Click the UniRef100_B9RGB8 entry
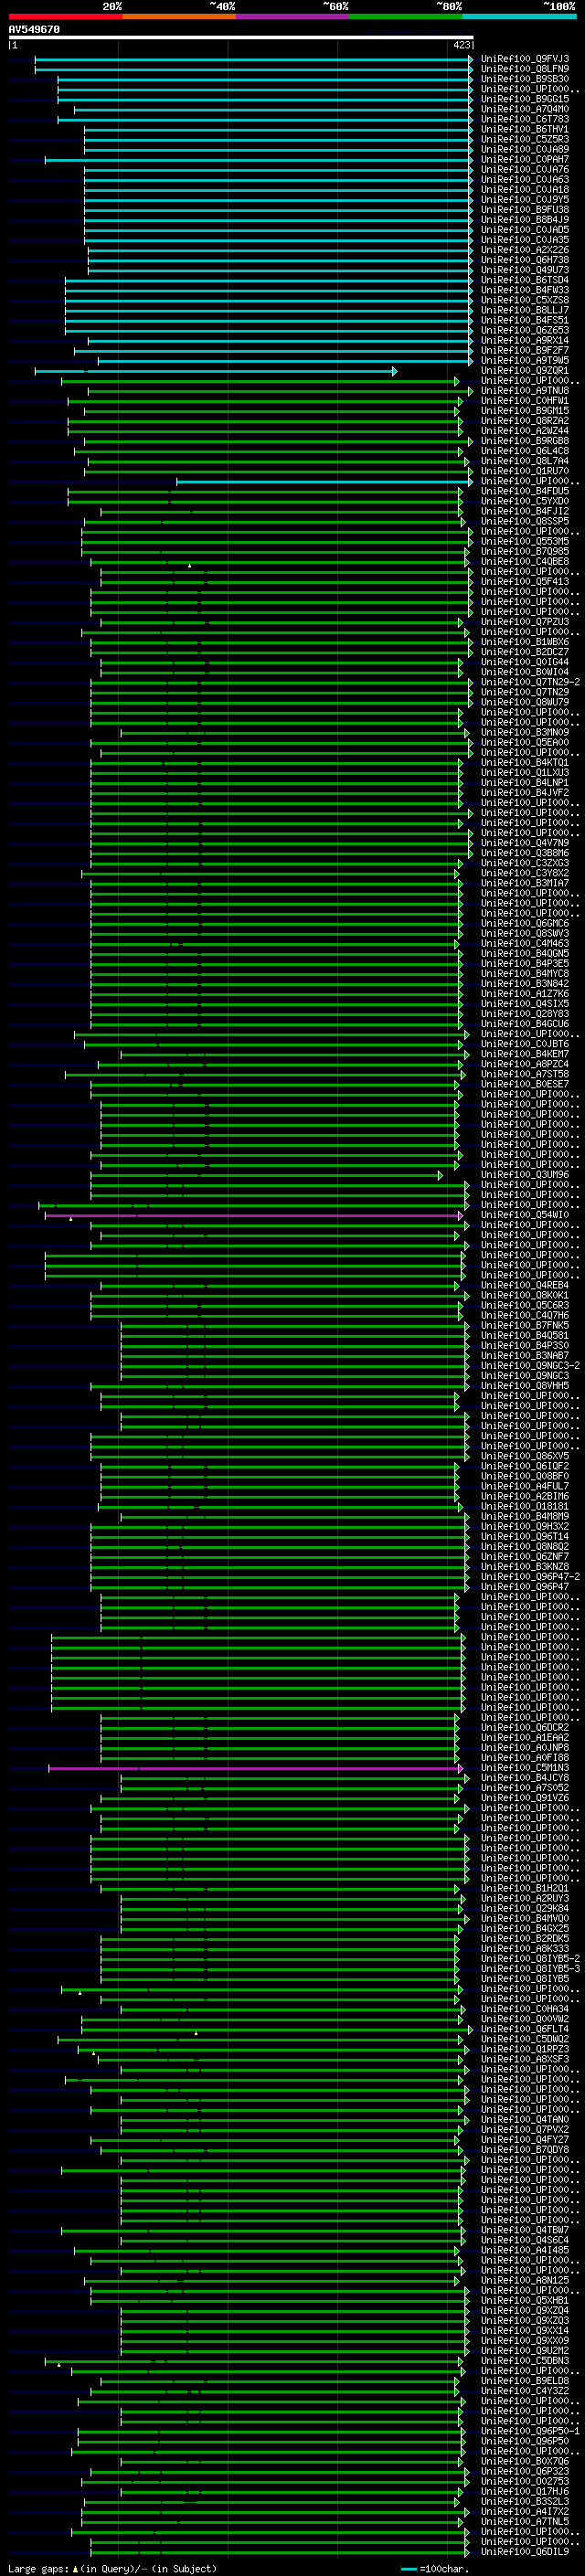This screenshot has height=2576, width=585. [525, 441]
